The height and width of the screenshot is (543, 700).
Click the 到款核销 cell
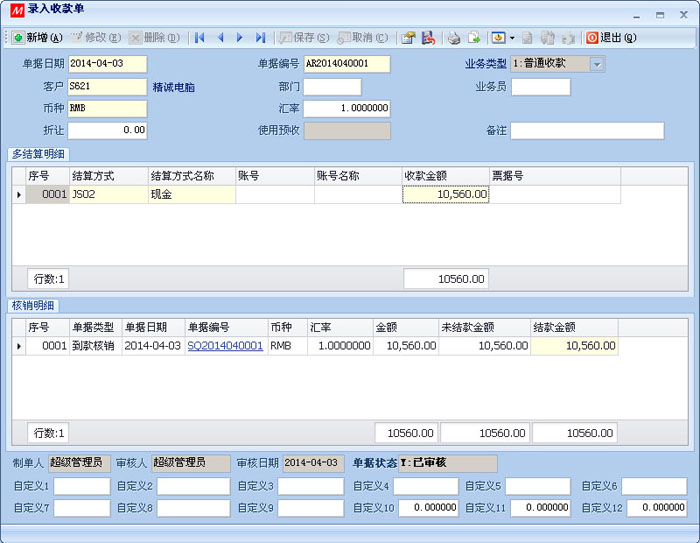click(96, 346)
